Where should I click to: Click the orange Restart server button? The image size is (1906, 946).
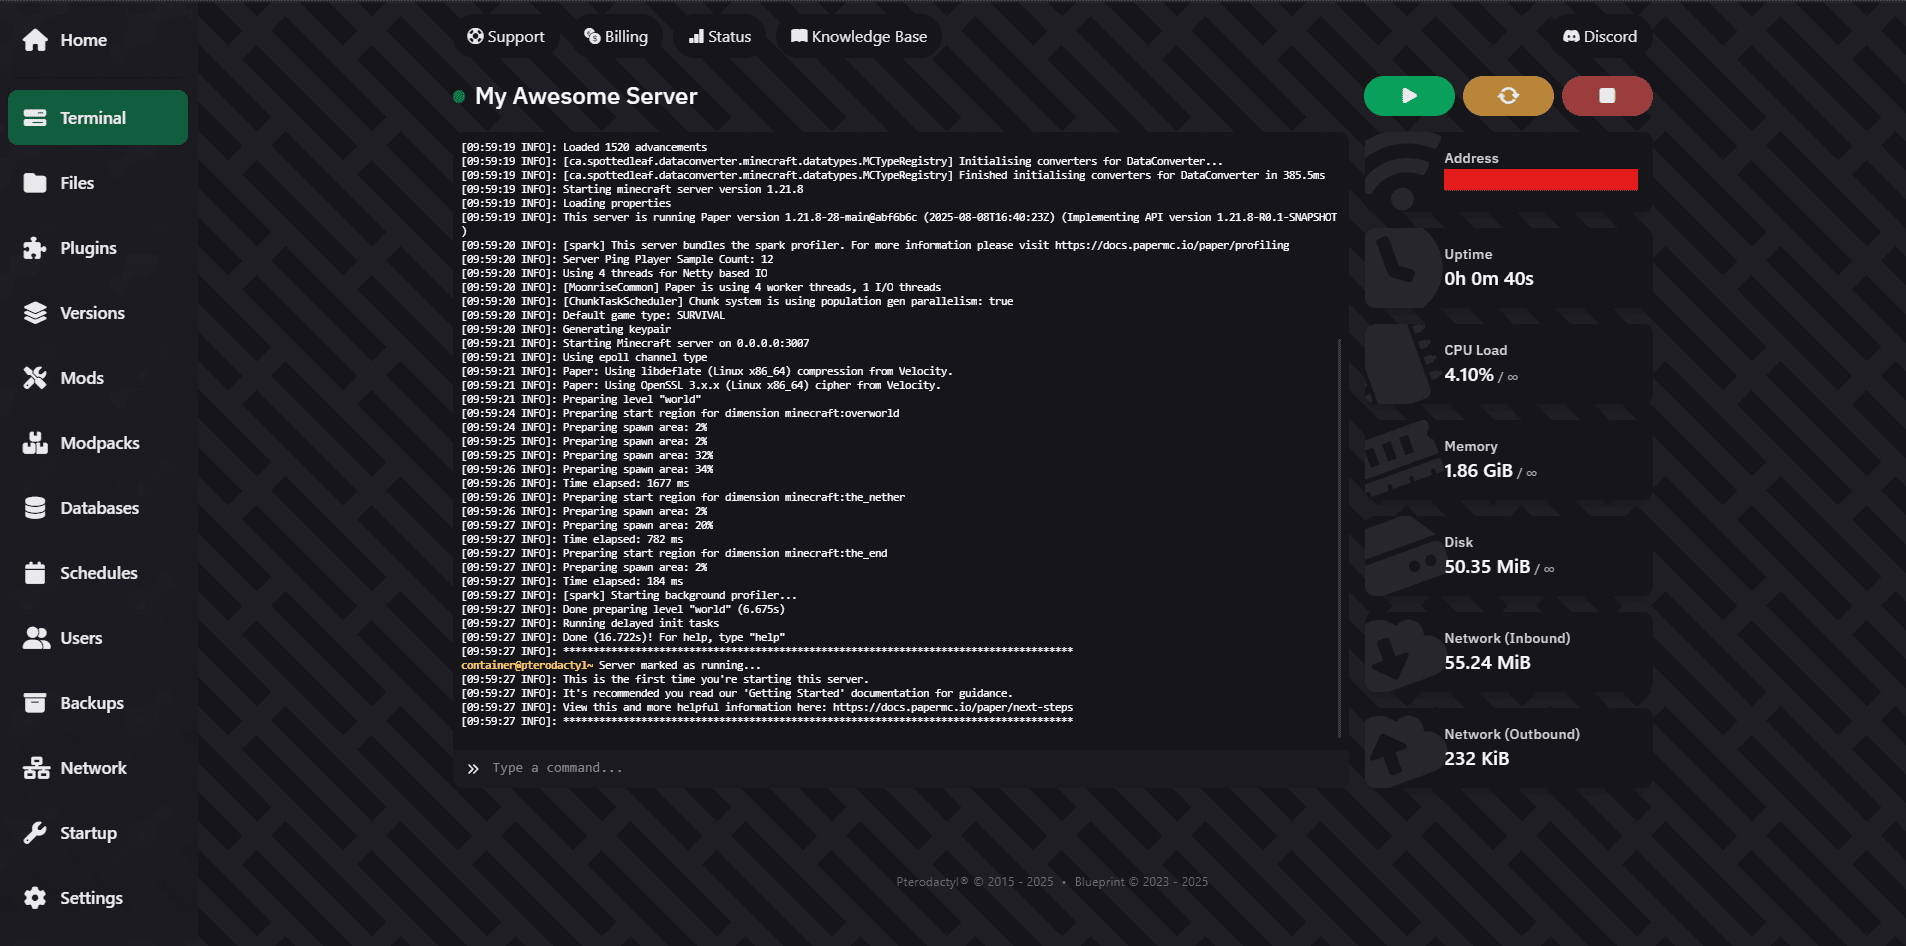[x=1507, y=96]
